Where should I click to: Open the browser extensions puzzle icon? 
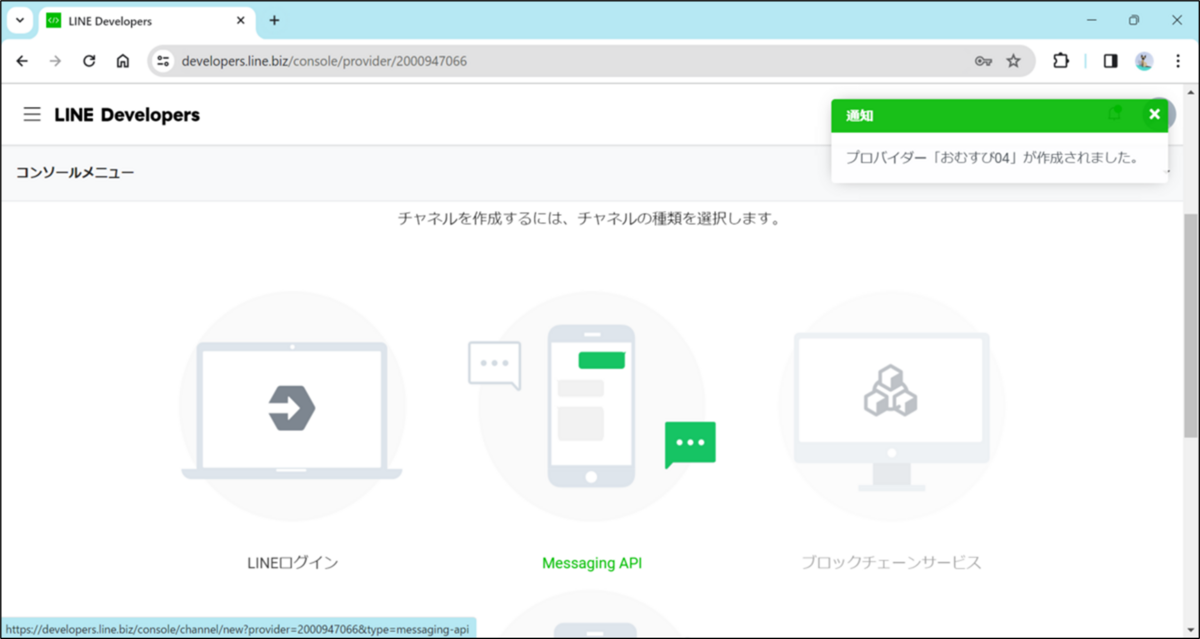(1061, 61)
